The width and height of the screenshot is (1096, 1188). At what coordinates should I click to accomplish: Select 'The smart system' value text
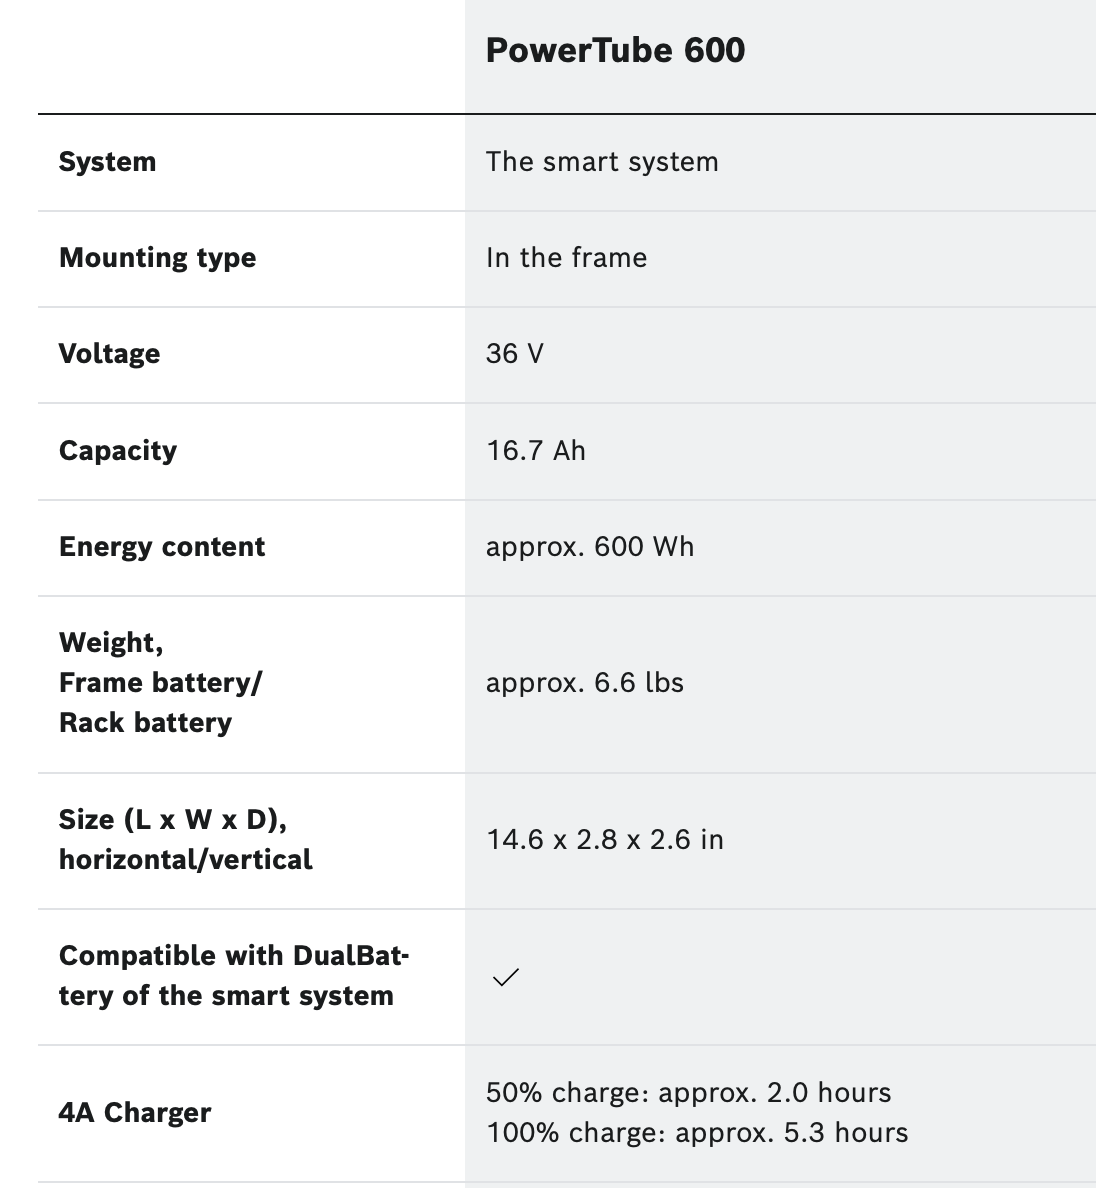coord(602,162)
